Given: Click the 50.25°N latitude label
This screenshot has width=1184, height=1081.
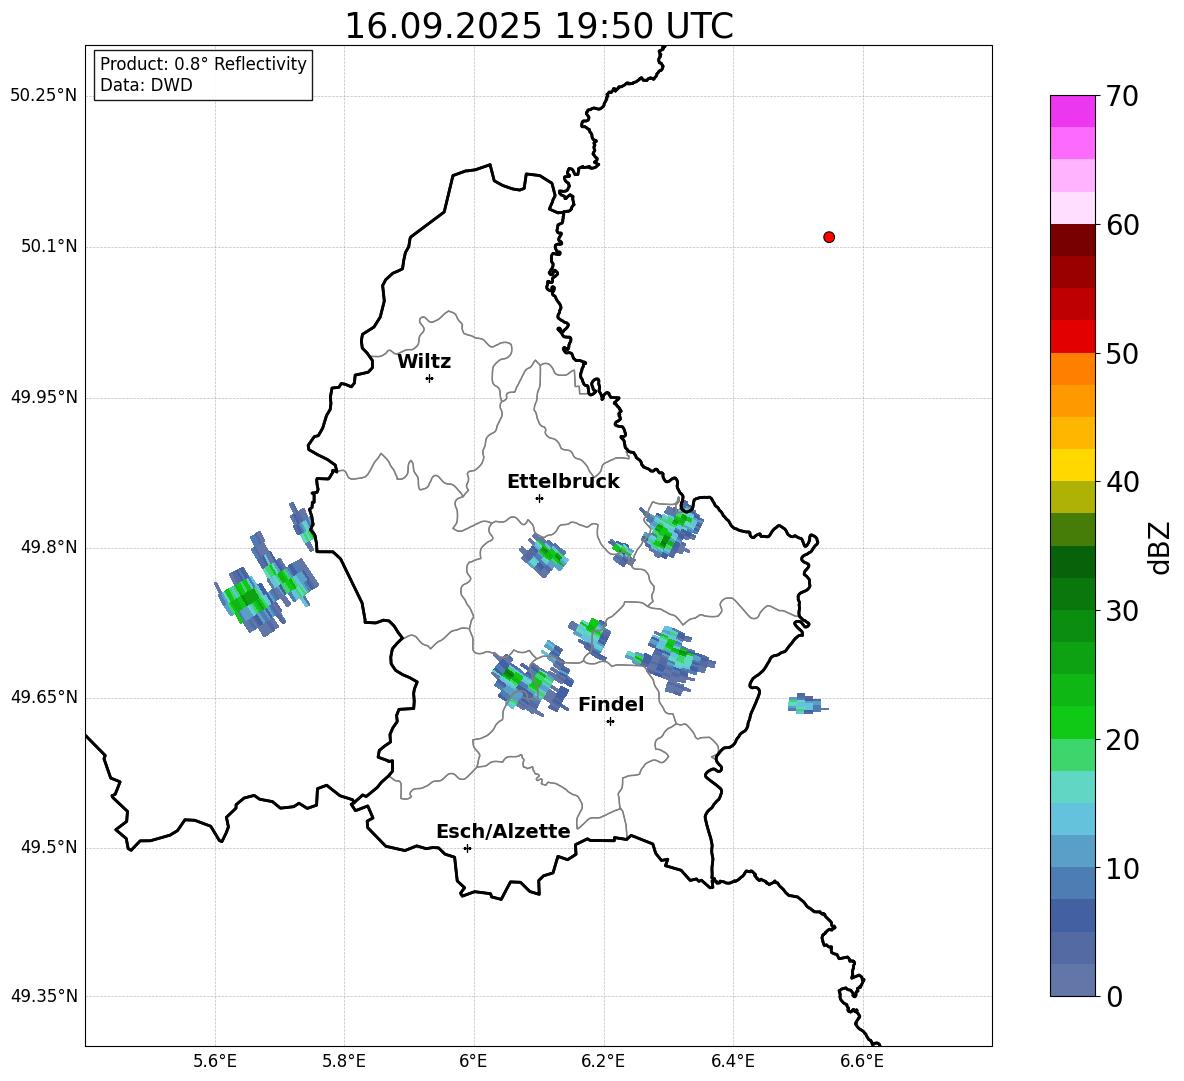Looking at the screenshot, I should (x=44, y=96).
